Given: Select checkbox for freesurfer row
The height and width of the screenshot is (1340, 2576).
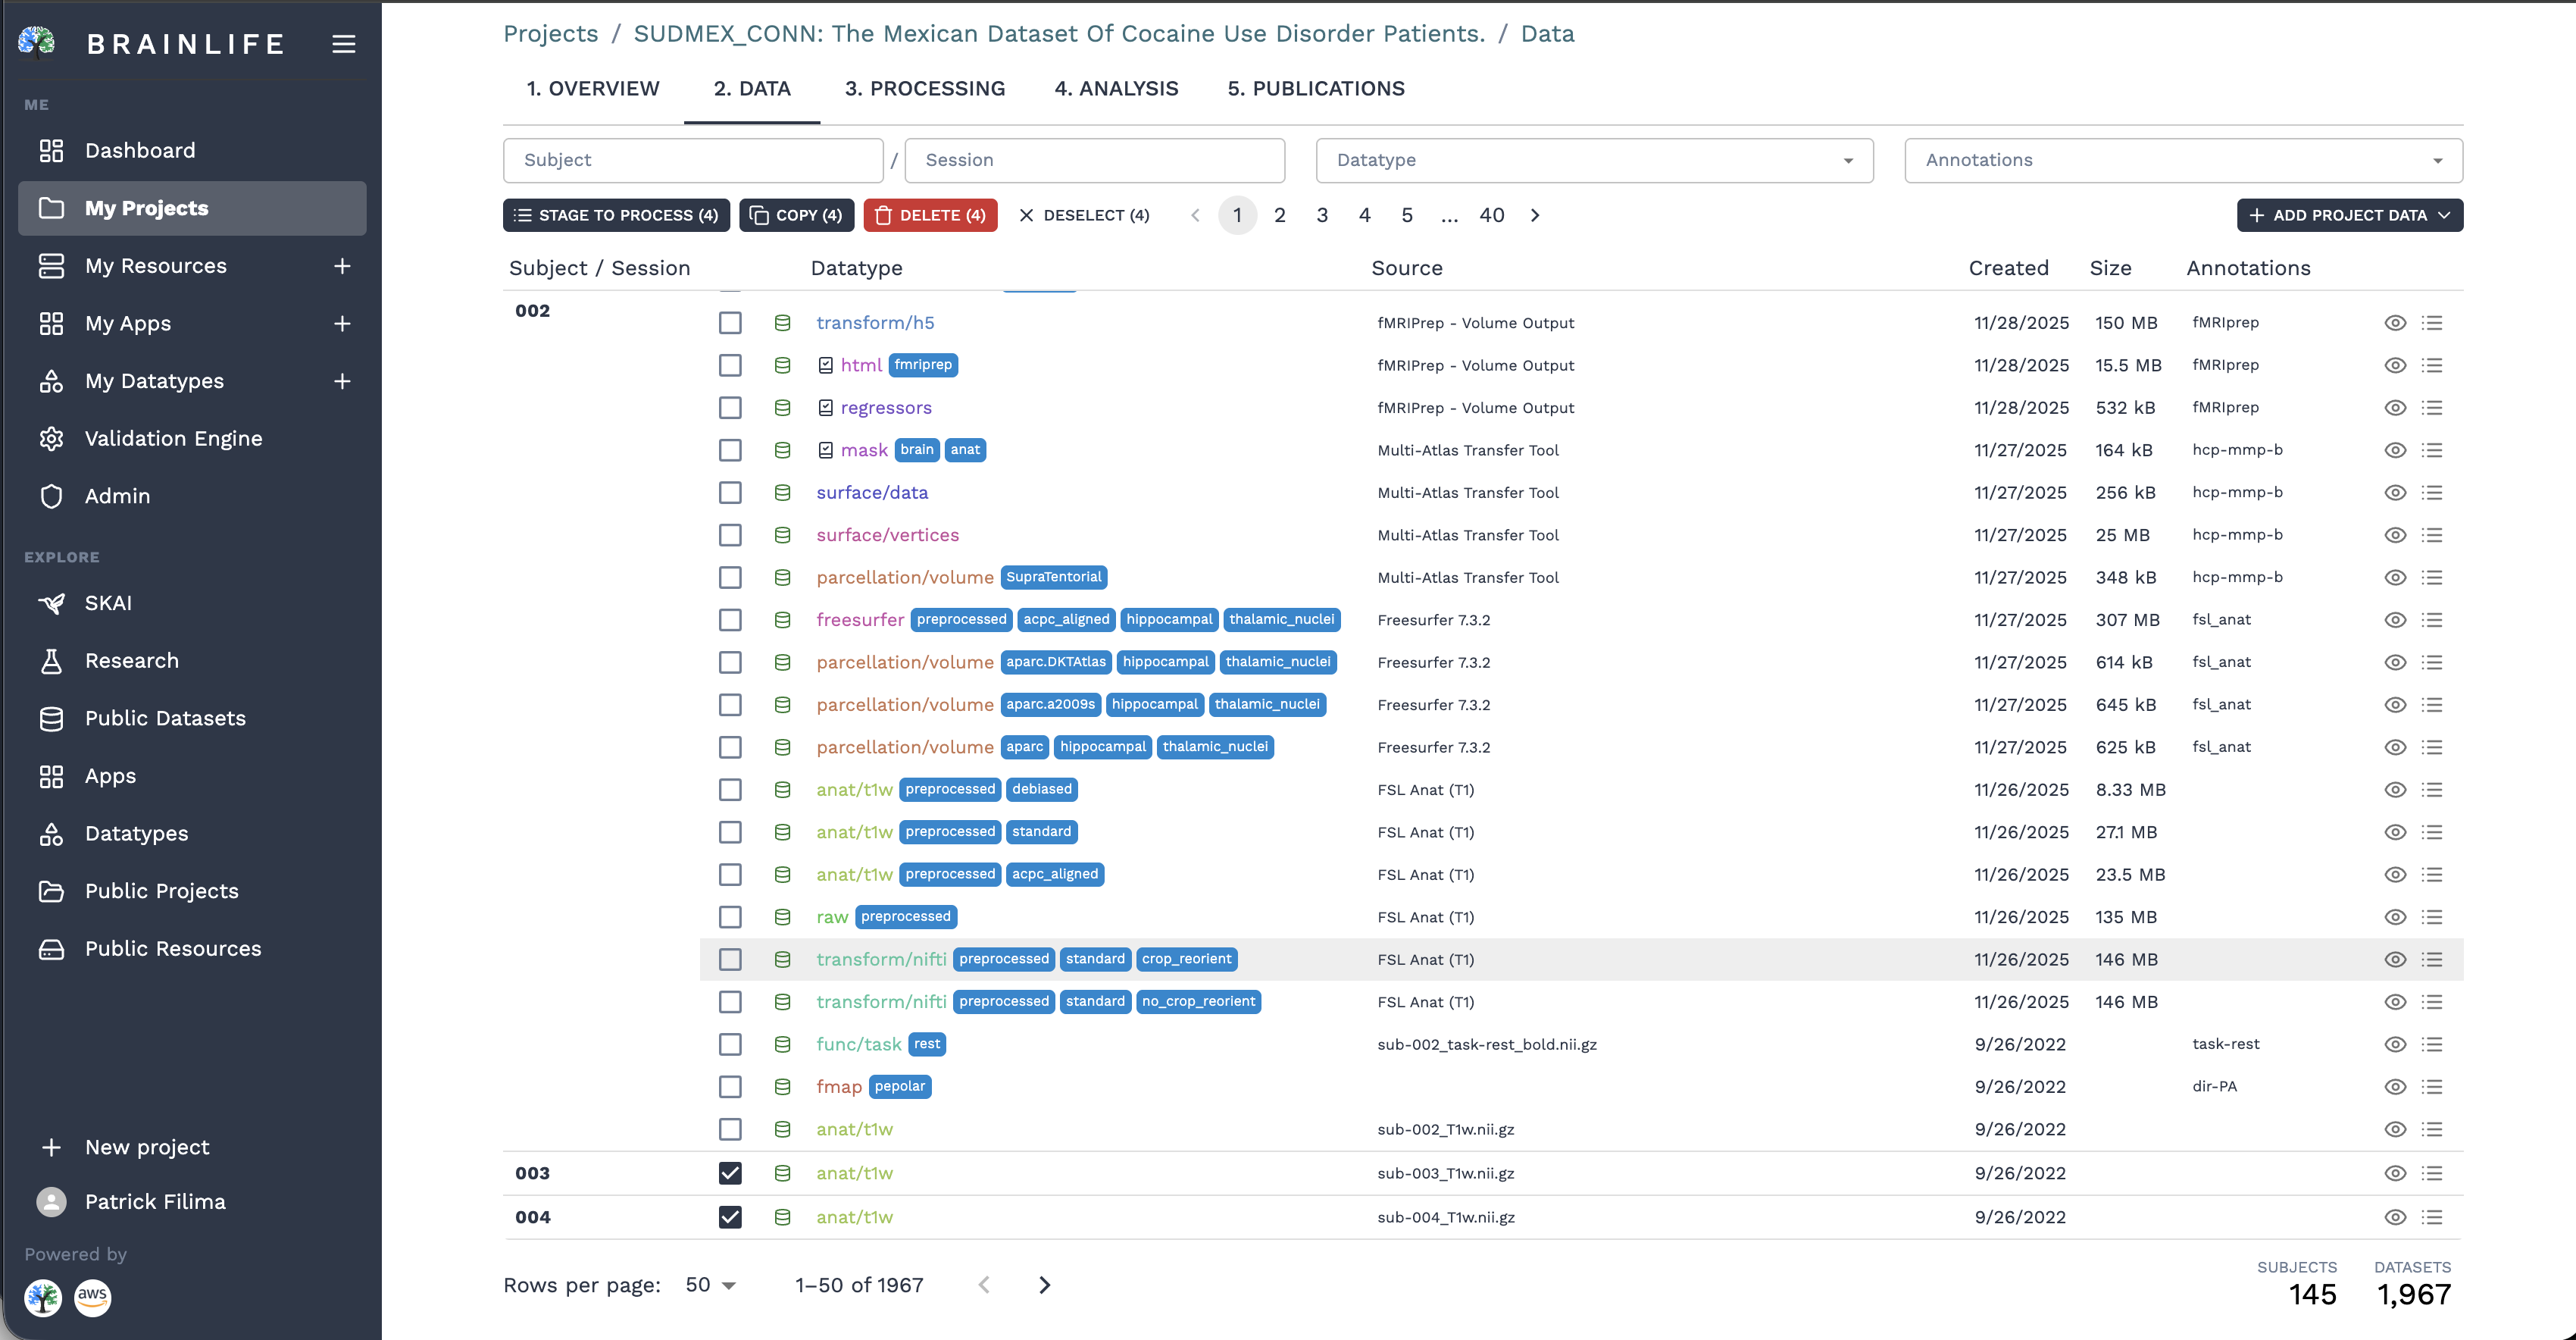Looking at the screenshot, I should [x=730, y=620].
